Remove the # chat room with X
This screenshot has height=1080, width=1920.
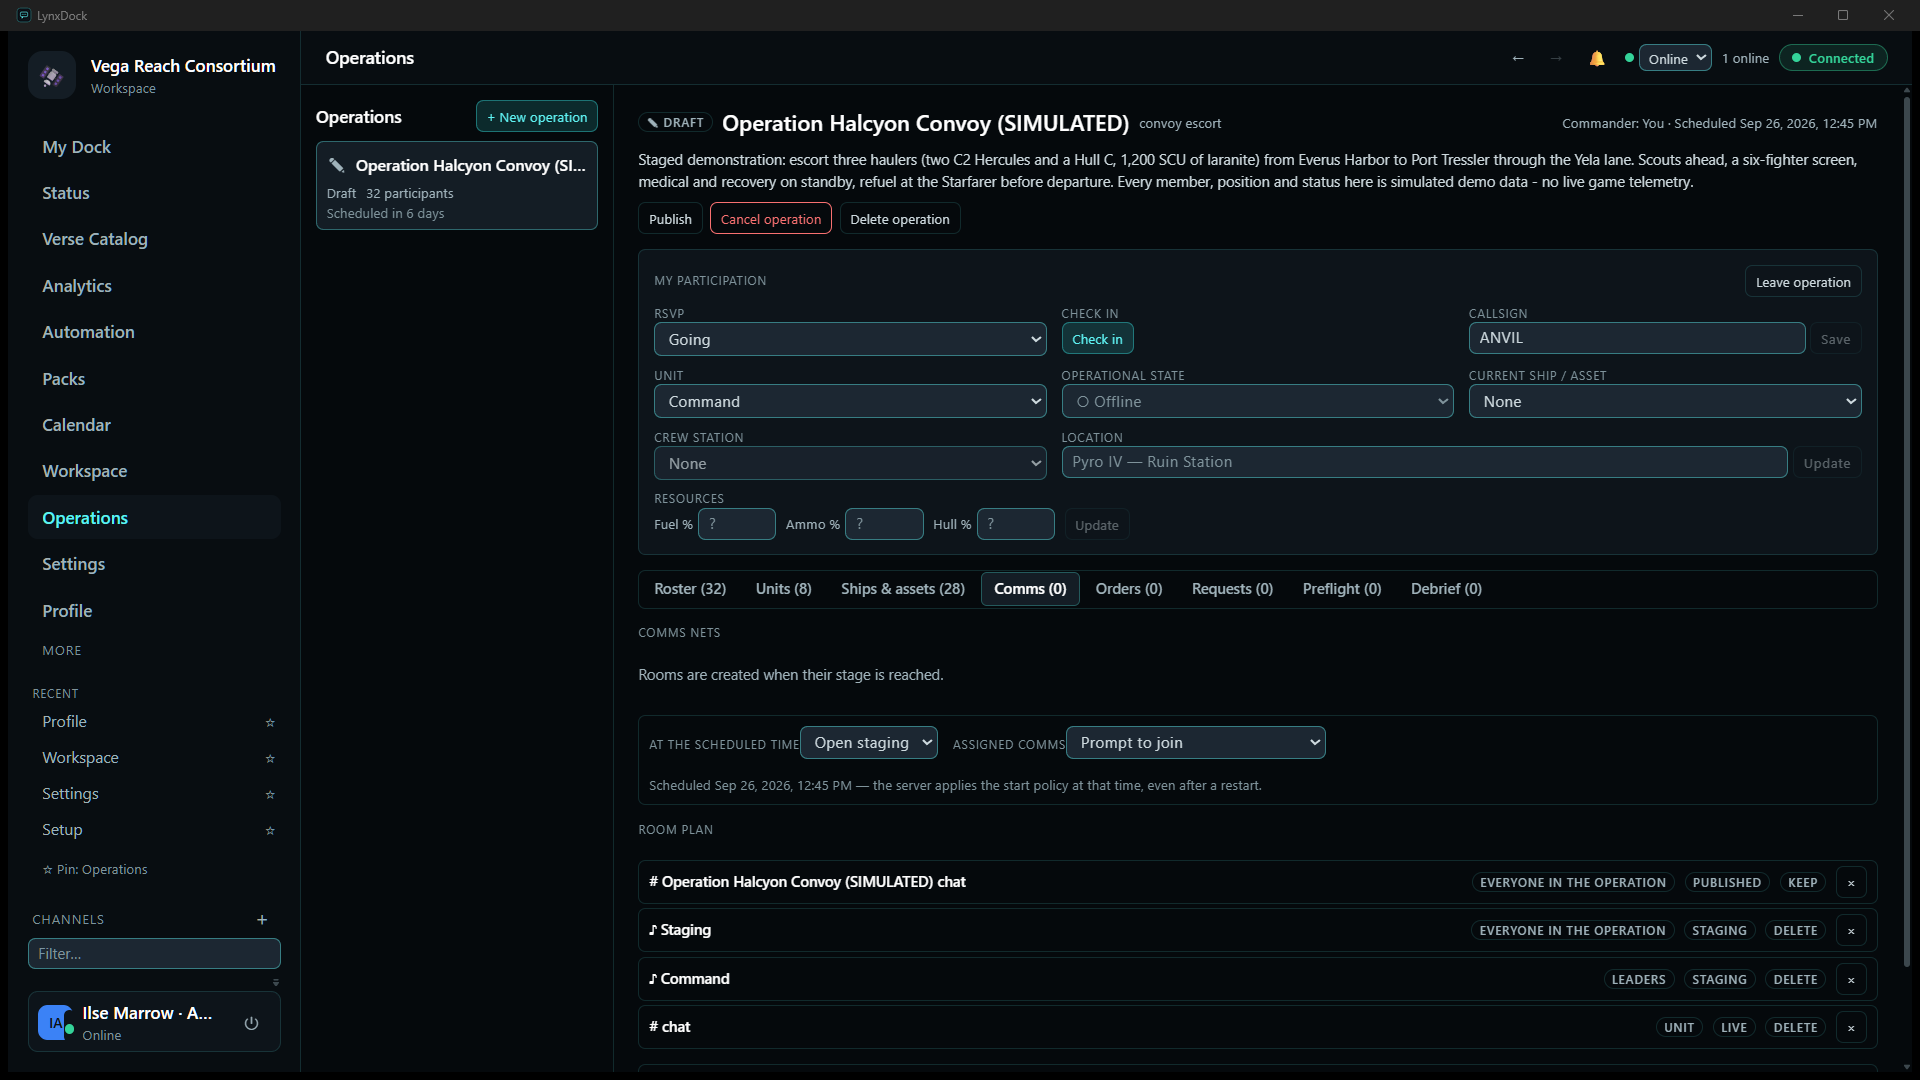click(1851, 1028)
